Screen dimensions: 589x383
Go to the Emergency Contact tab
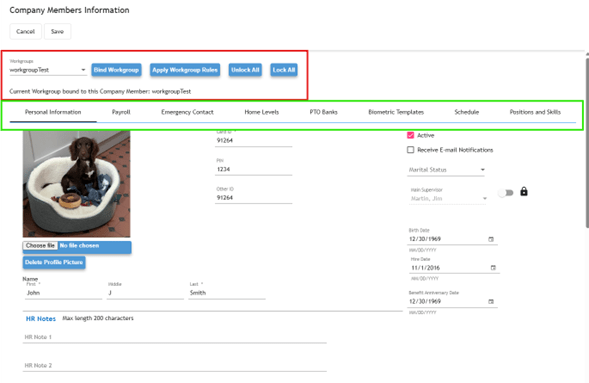tap(187, 112)
